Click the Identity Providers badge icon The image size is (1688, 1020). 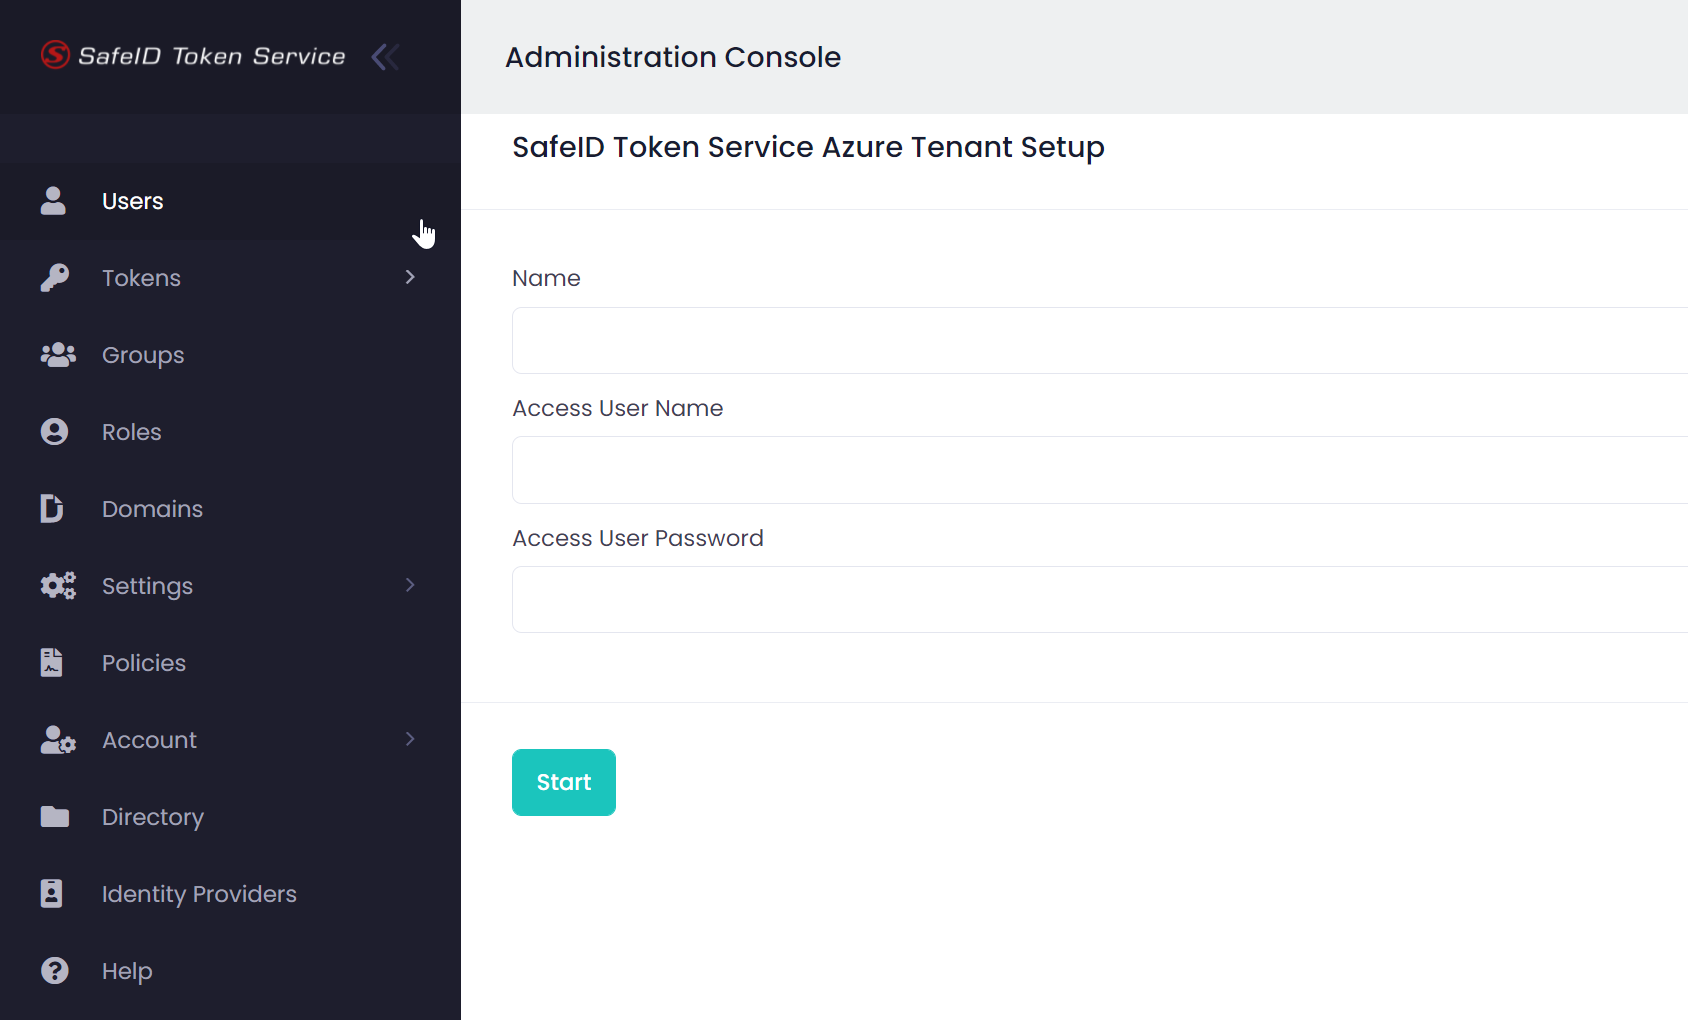52,894
